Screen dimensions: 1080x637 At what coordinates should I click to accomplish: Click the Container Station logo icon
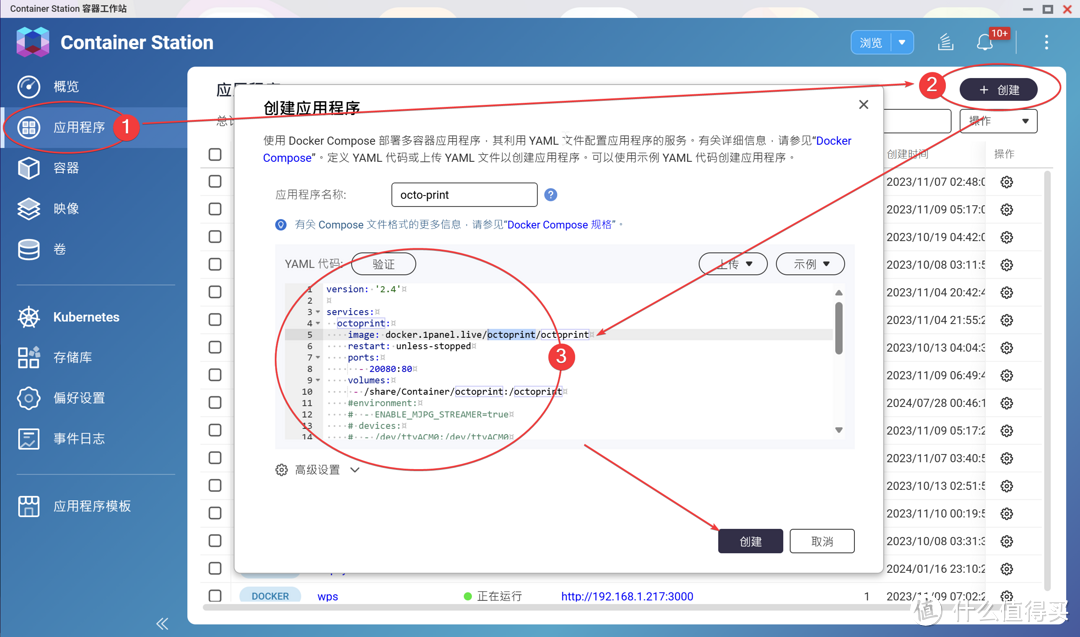point(32,43)
